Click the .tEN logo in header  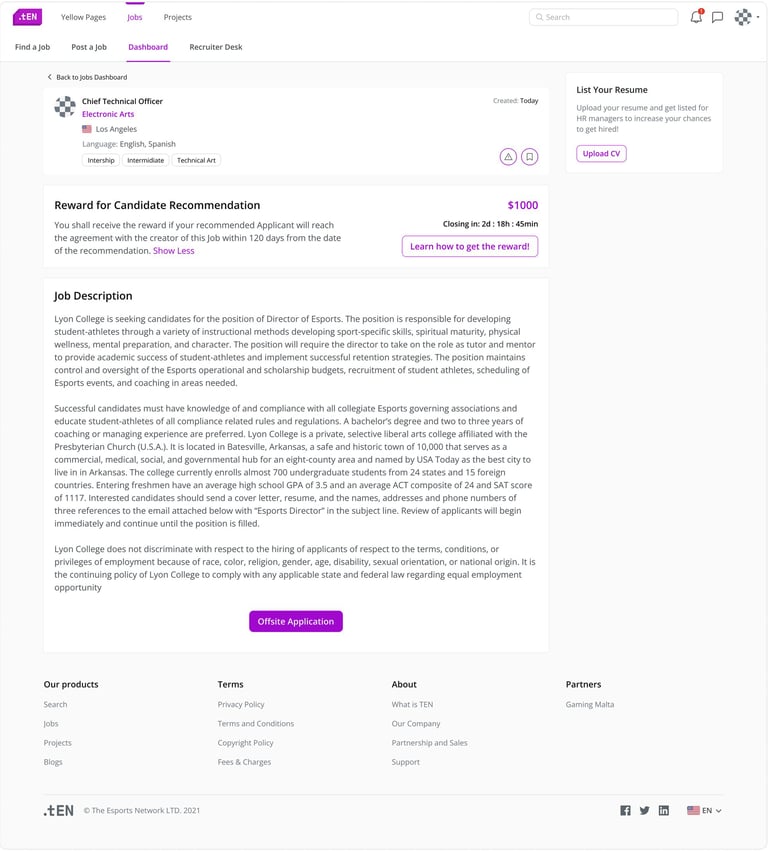(27, 17)
